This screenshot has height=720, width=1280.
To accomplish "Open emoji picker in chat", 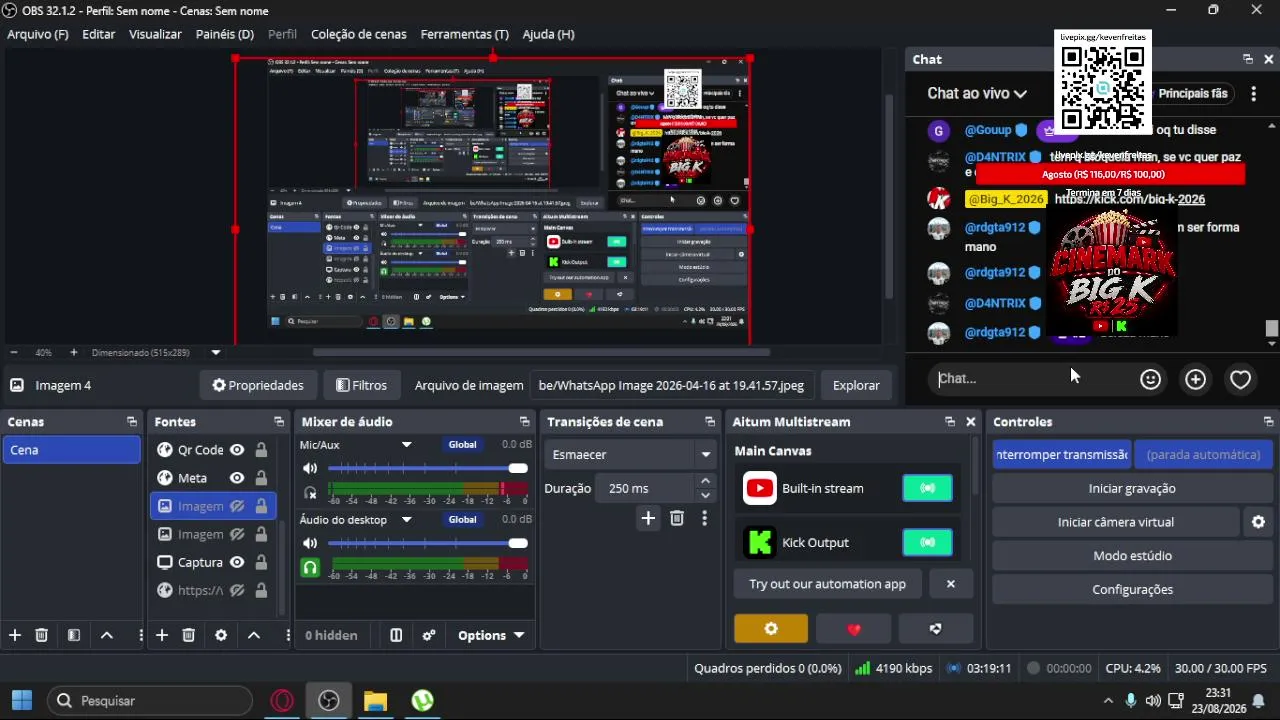I will click(1151, 379).
